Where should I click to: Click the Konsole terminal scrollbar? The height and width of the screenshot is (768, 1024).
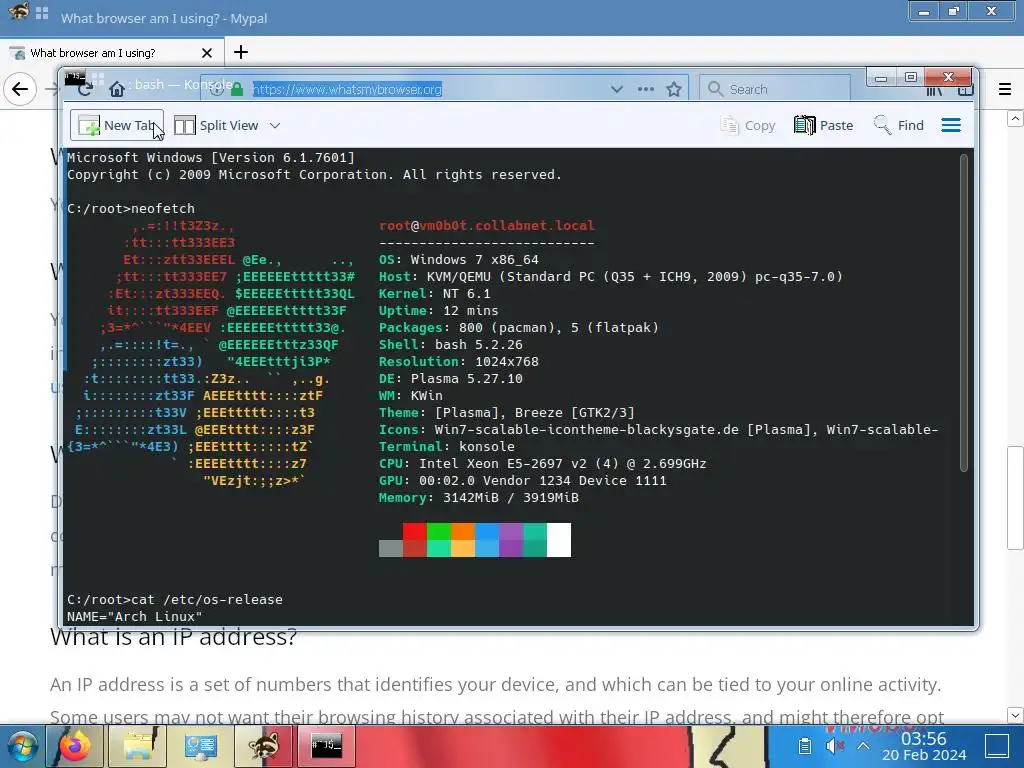(x=964, y=312)
